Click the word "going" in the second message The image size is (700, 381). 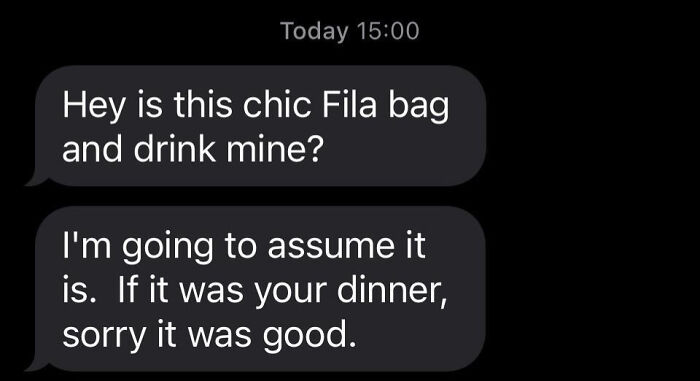click(x=167, y=248)
